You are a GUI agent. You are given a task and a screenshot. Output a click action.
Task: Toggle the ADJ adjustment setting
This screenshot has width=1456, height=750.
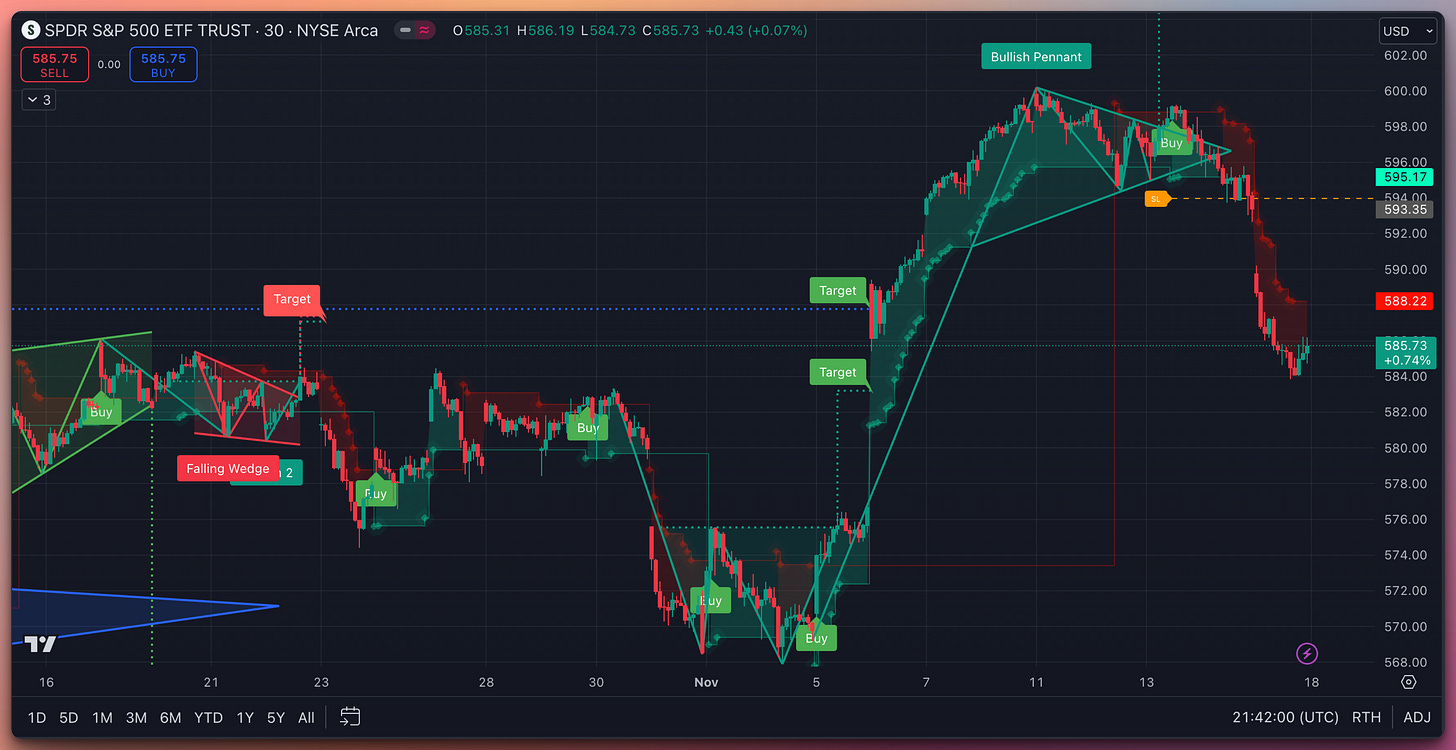click(1417, 717)
